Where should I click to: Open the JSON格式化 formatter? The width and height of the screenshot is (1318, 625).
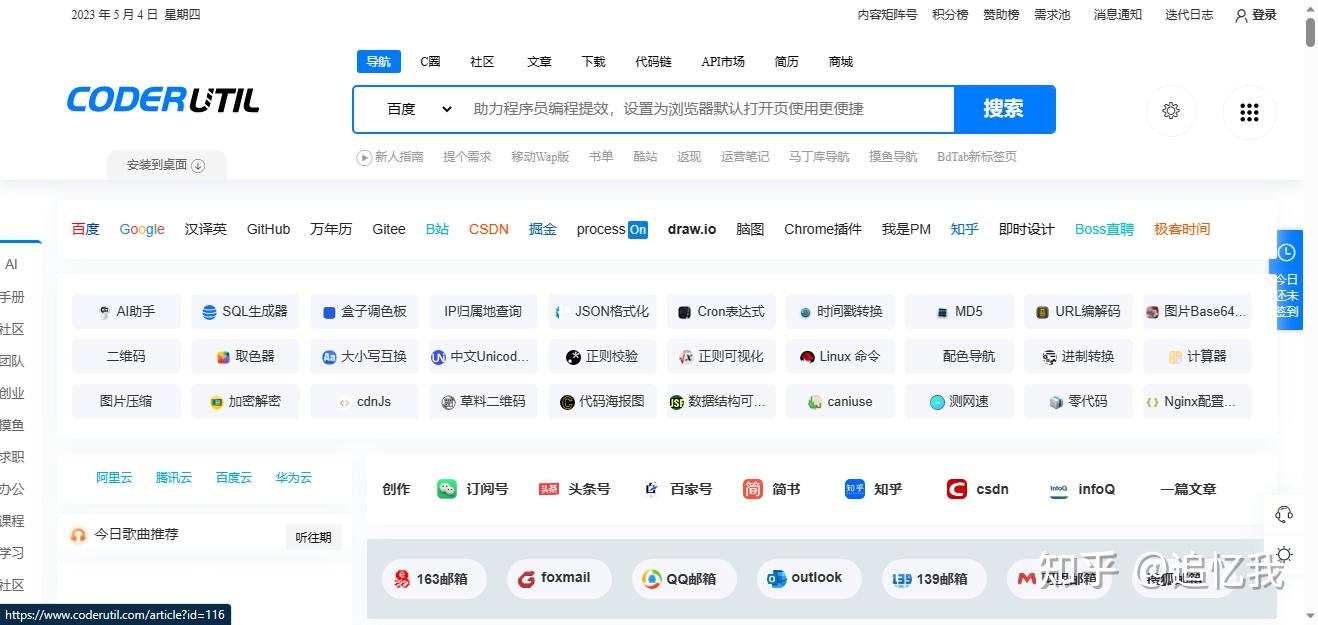(601, 311)
